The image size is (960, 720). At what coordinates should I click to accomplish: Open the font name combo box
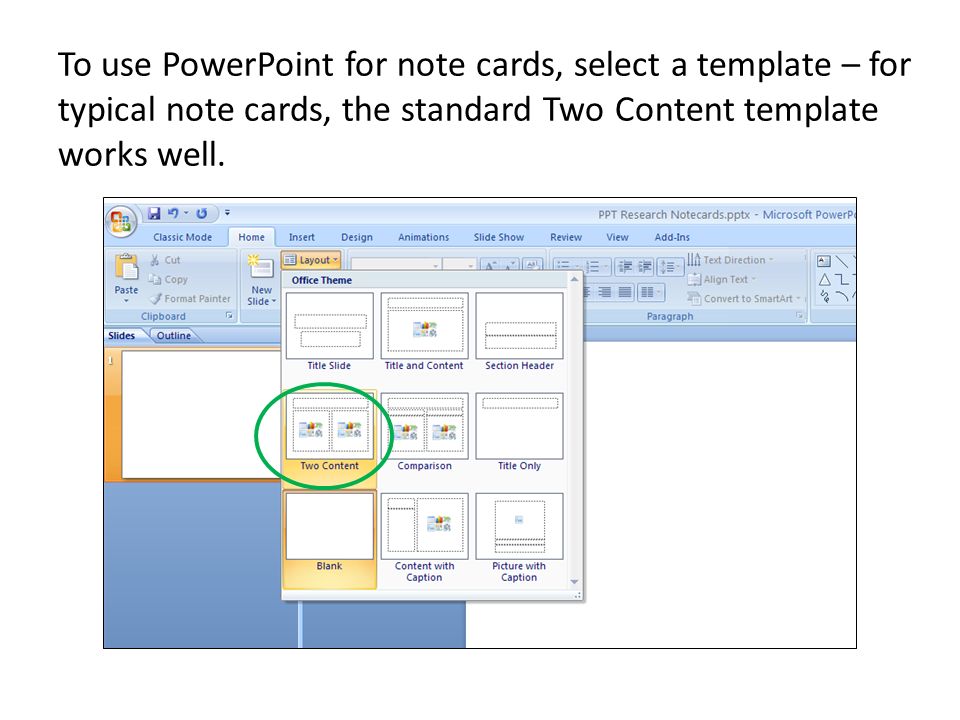click(396, 264)
